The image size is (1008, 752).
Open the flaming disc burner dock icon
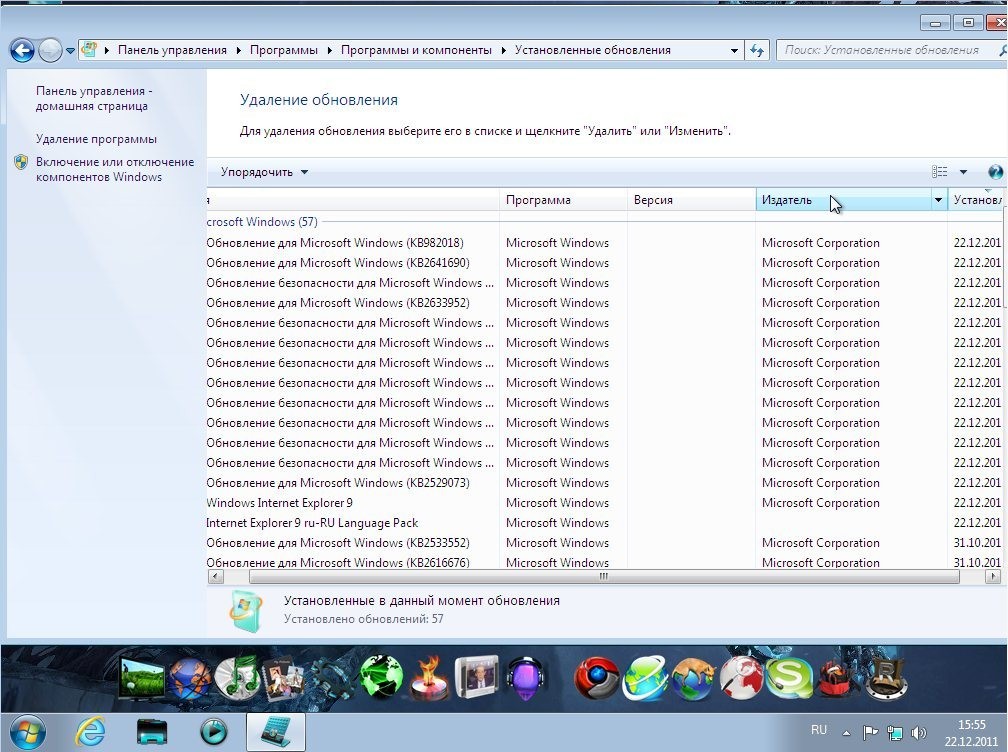(x=429, y=679)
